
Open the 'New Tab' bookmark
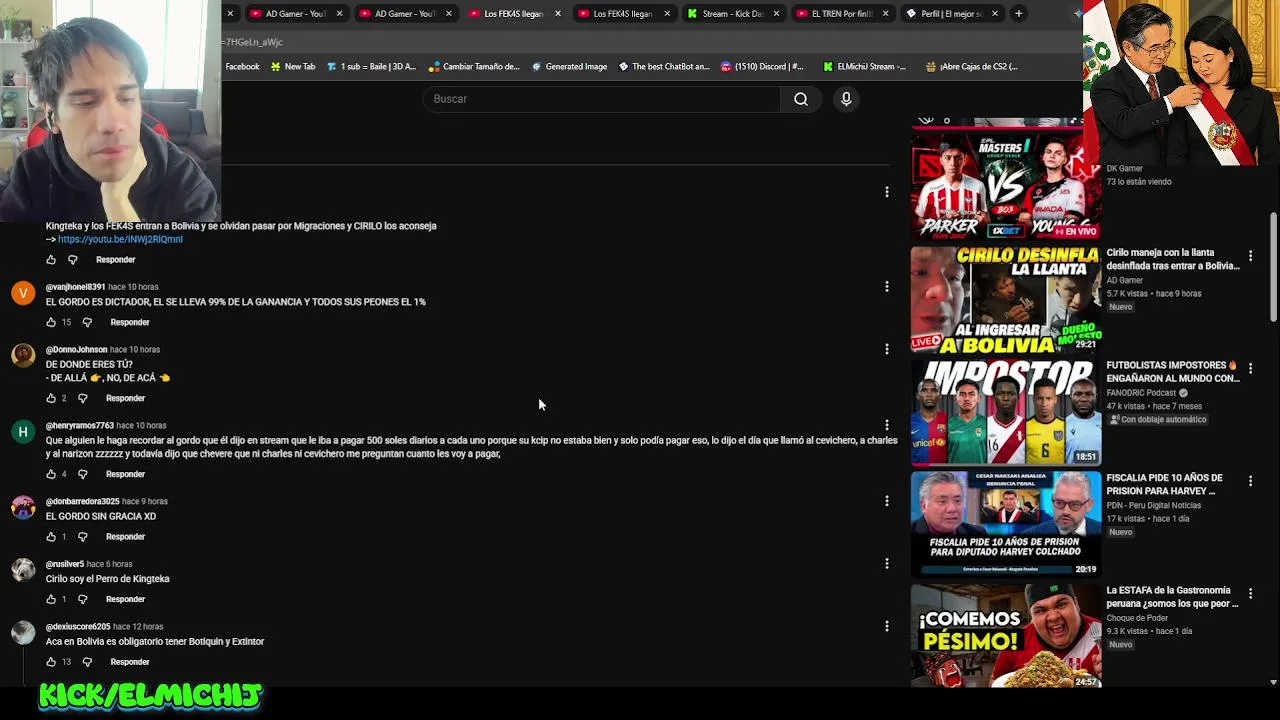[x=293, y=67]
